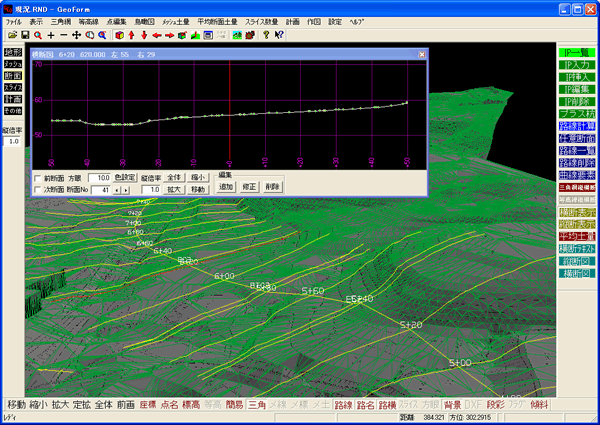Click the green terrain axis icon

tap(195, 35)
